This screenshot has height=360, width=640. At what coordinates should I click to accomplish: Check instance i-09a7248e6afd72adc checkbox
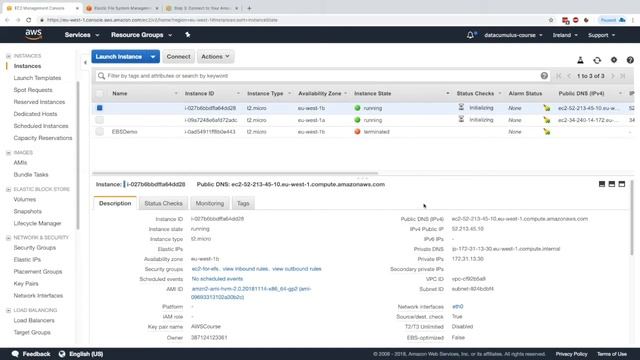tap(100, 120)
